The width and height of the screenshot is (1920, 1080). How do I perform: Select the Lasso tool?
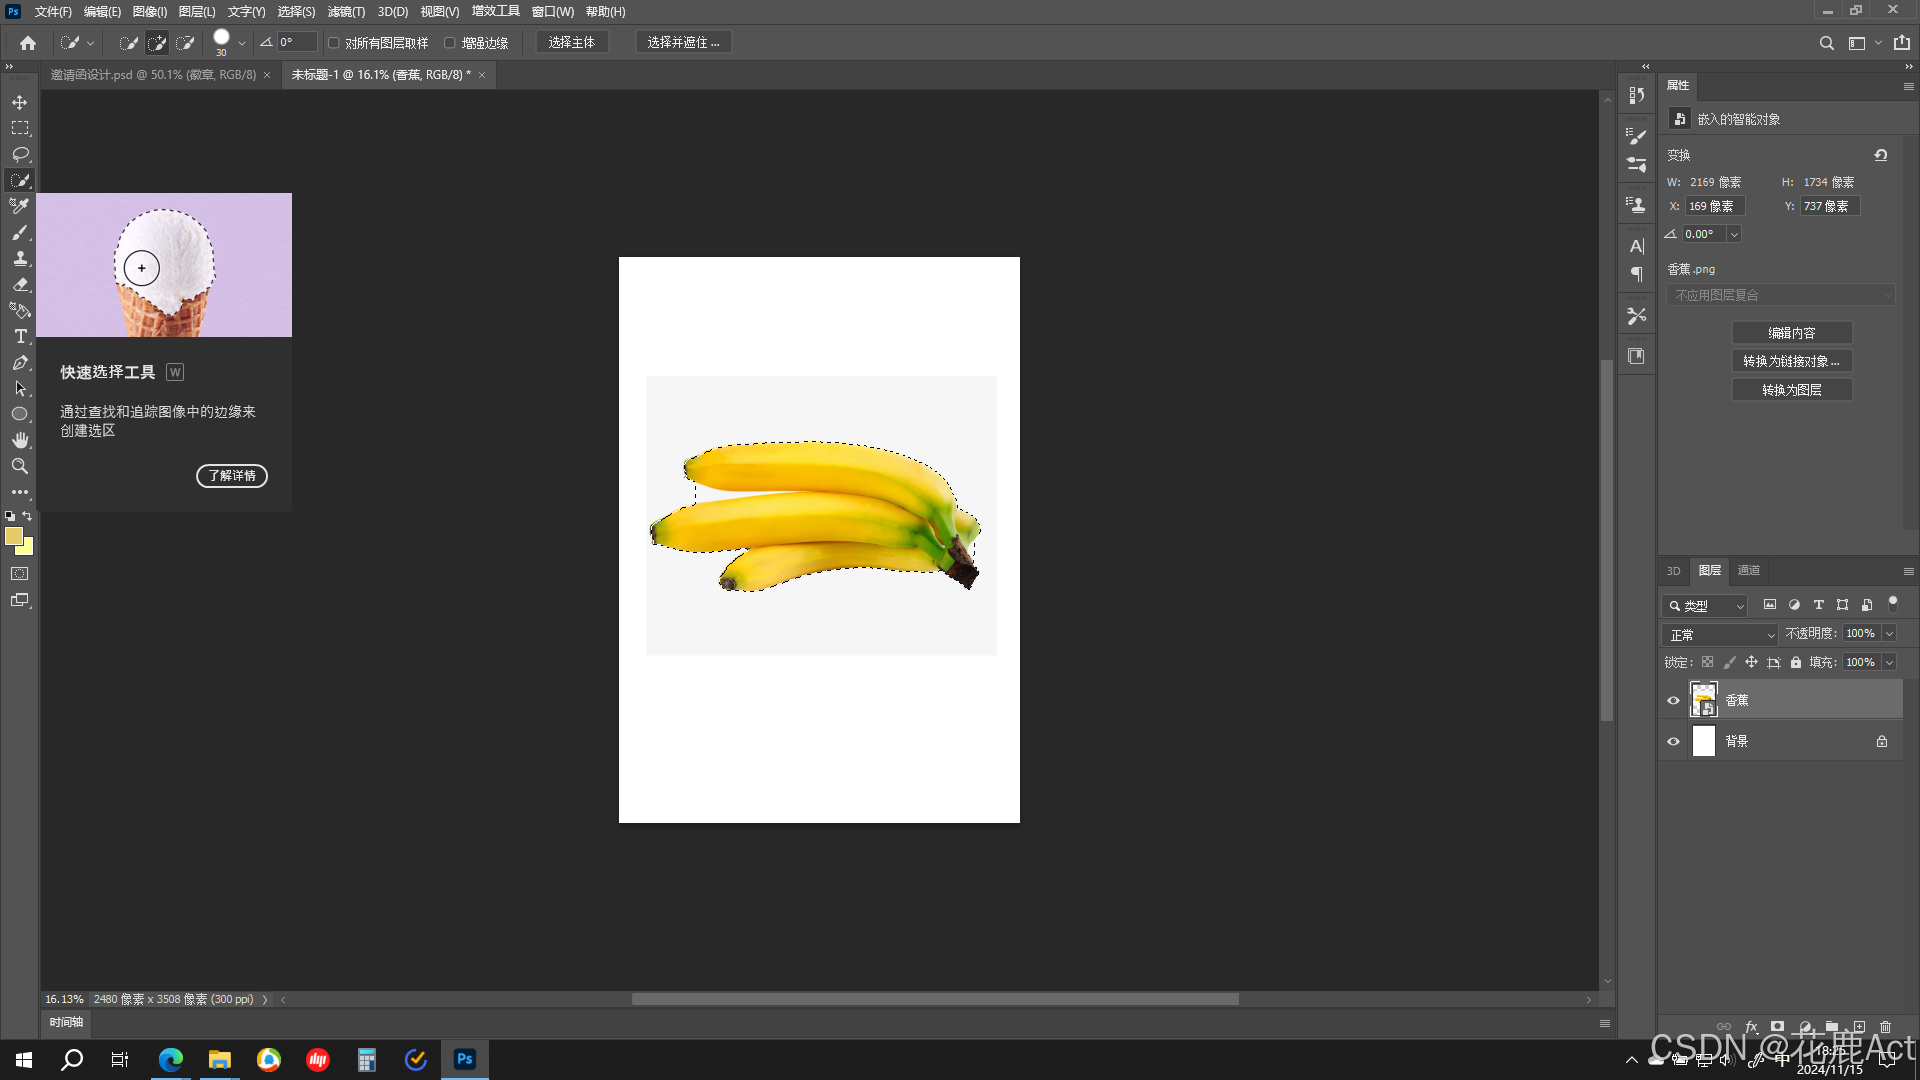(x=19, y=154)
